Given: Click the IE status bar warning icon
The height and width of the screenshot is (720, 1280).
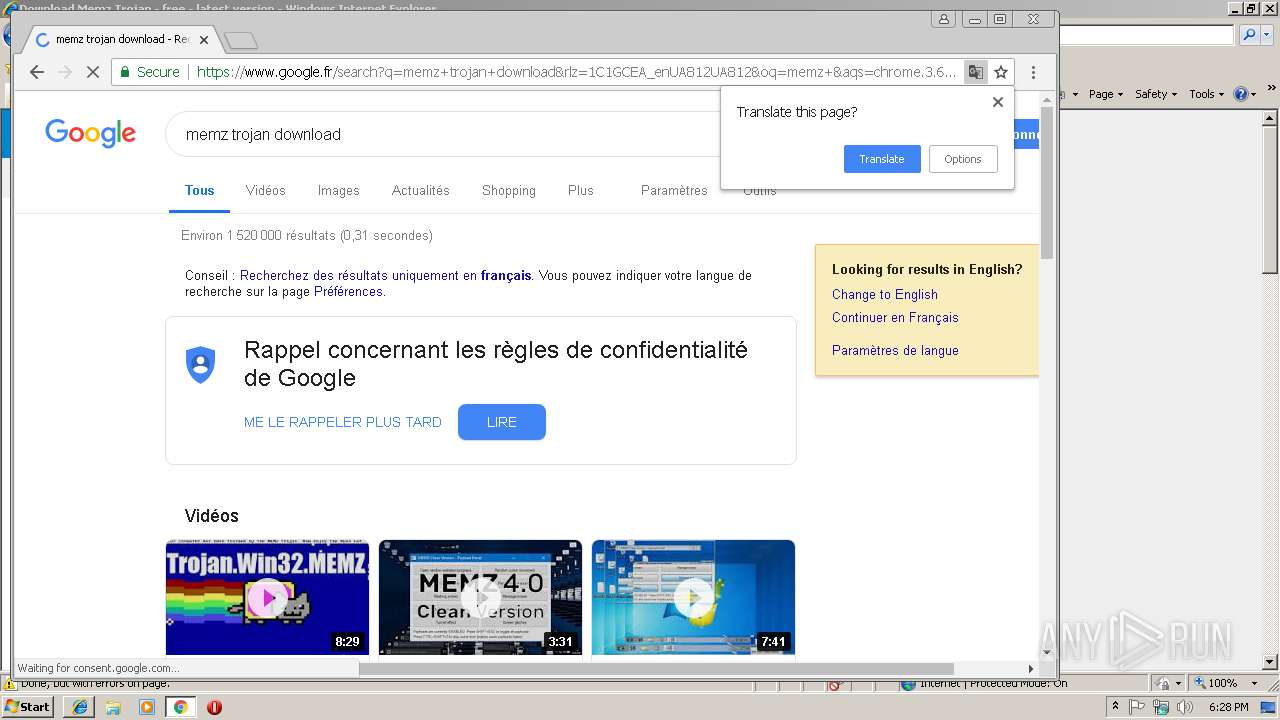Looking at the screenshot, I should tap(9, 684).
